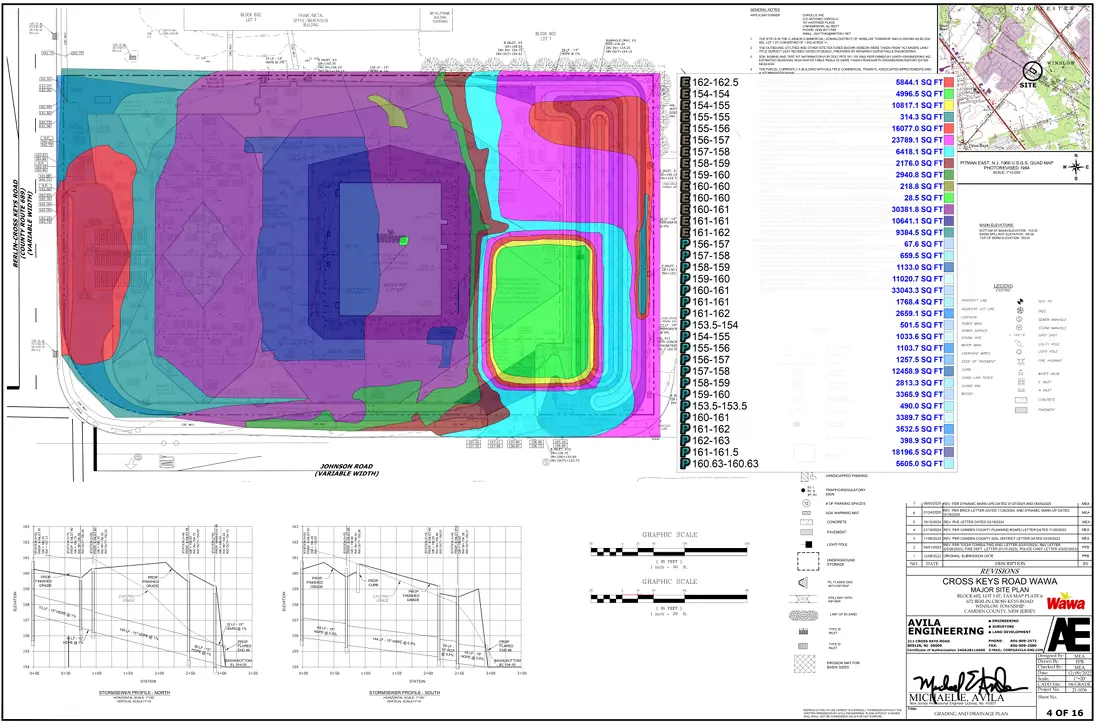This screenshot has height=724, width=1097.
Task: Select the P icon on the 33043.3 SQ FT row
Action: point(686,290)
